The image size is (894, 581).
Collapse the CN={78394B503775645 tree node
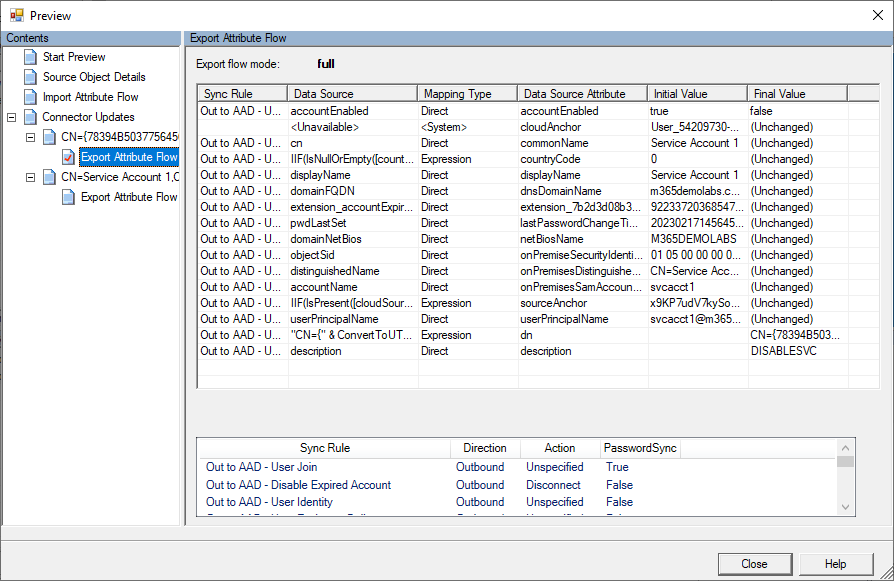30,137
